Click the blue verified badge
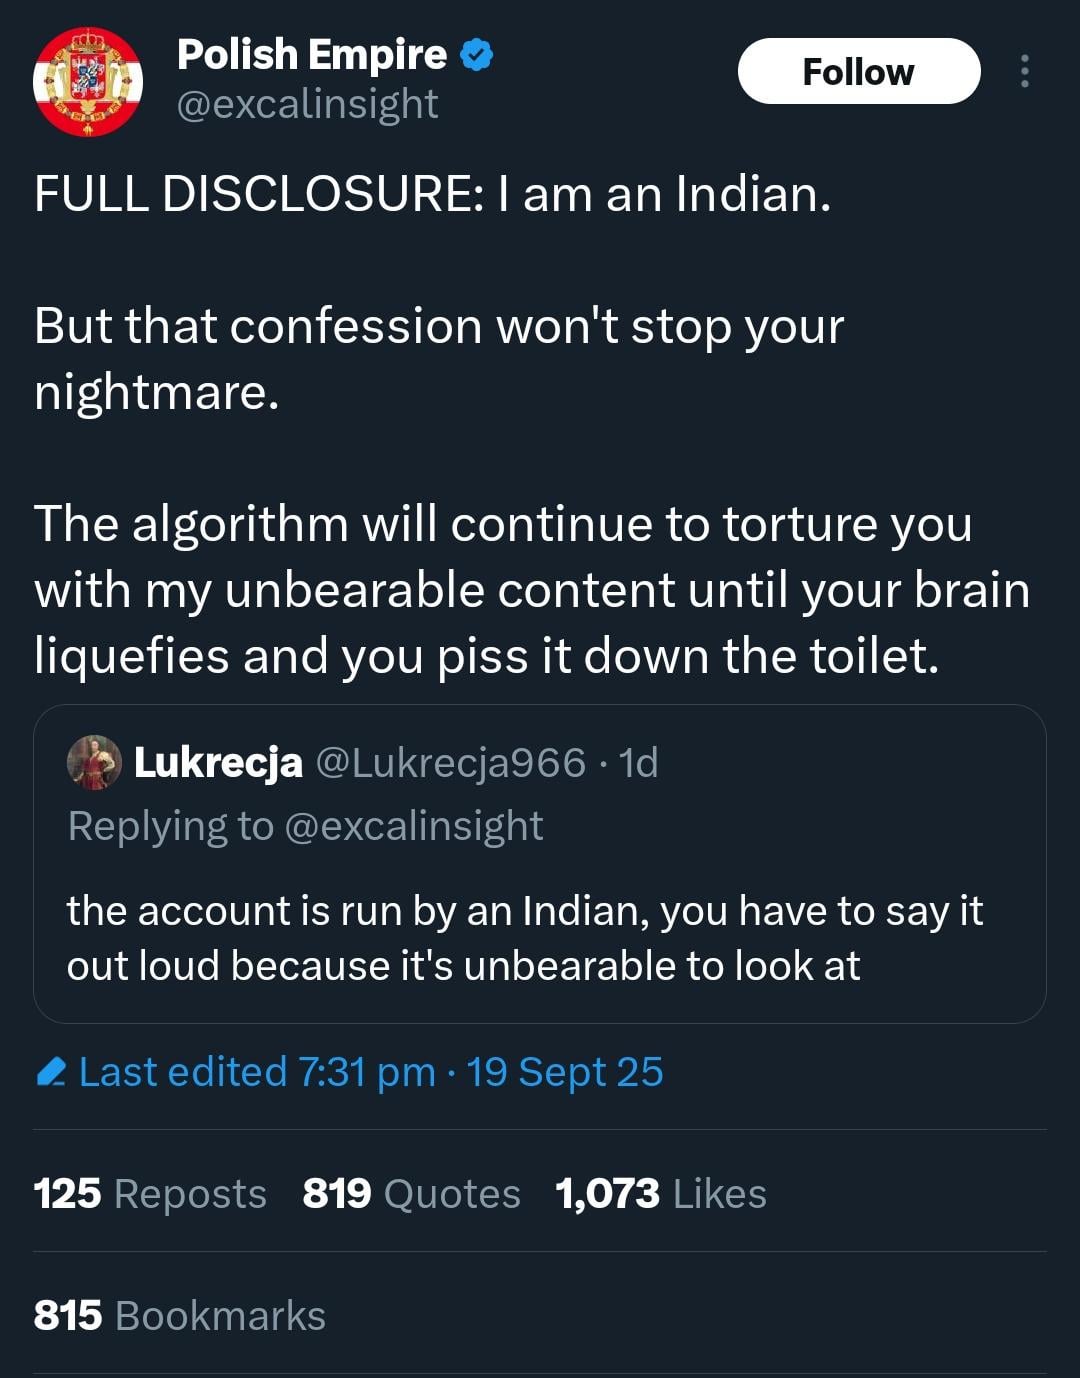This screenshot has width=1080, height=1378. coord(476,55)
